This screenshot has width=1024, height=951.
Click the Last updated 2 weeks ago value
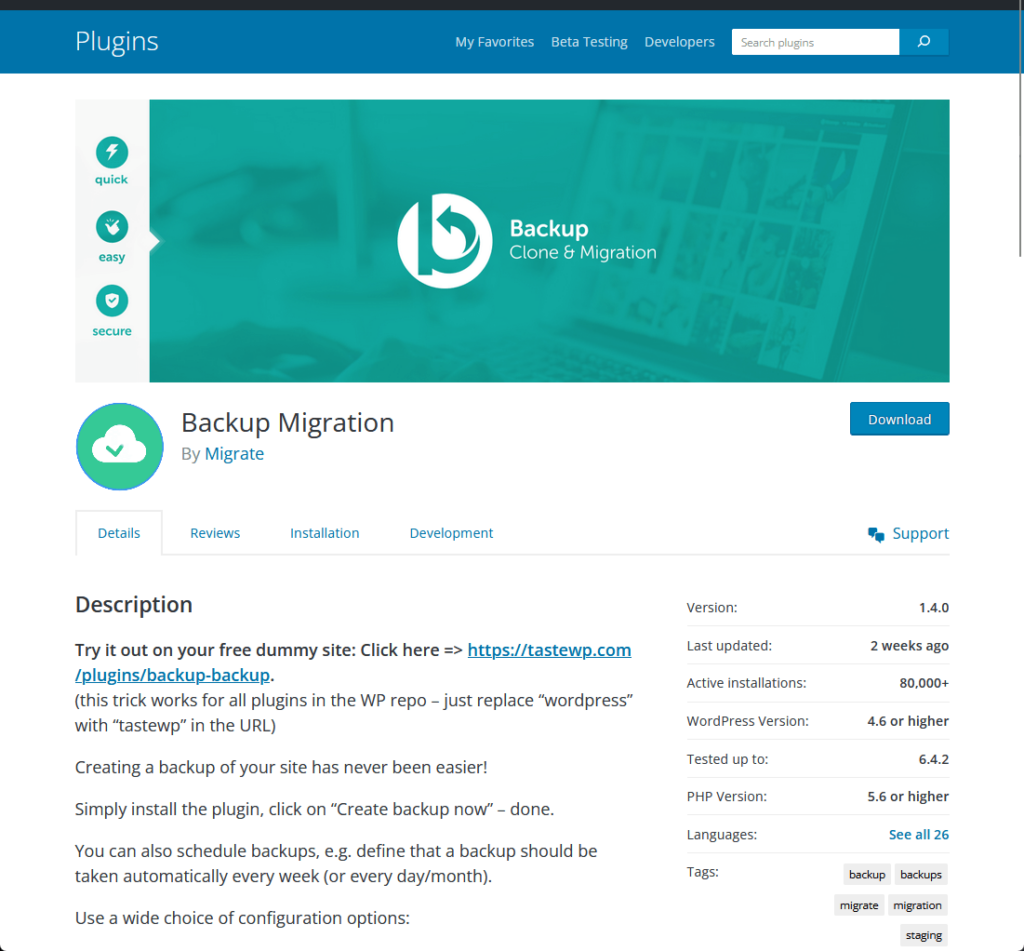click(909, 645)
